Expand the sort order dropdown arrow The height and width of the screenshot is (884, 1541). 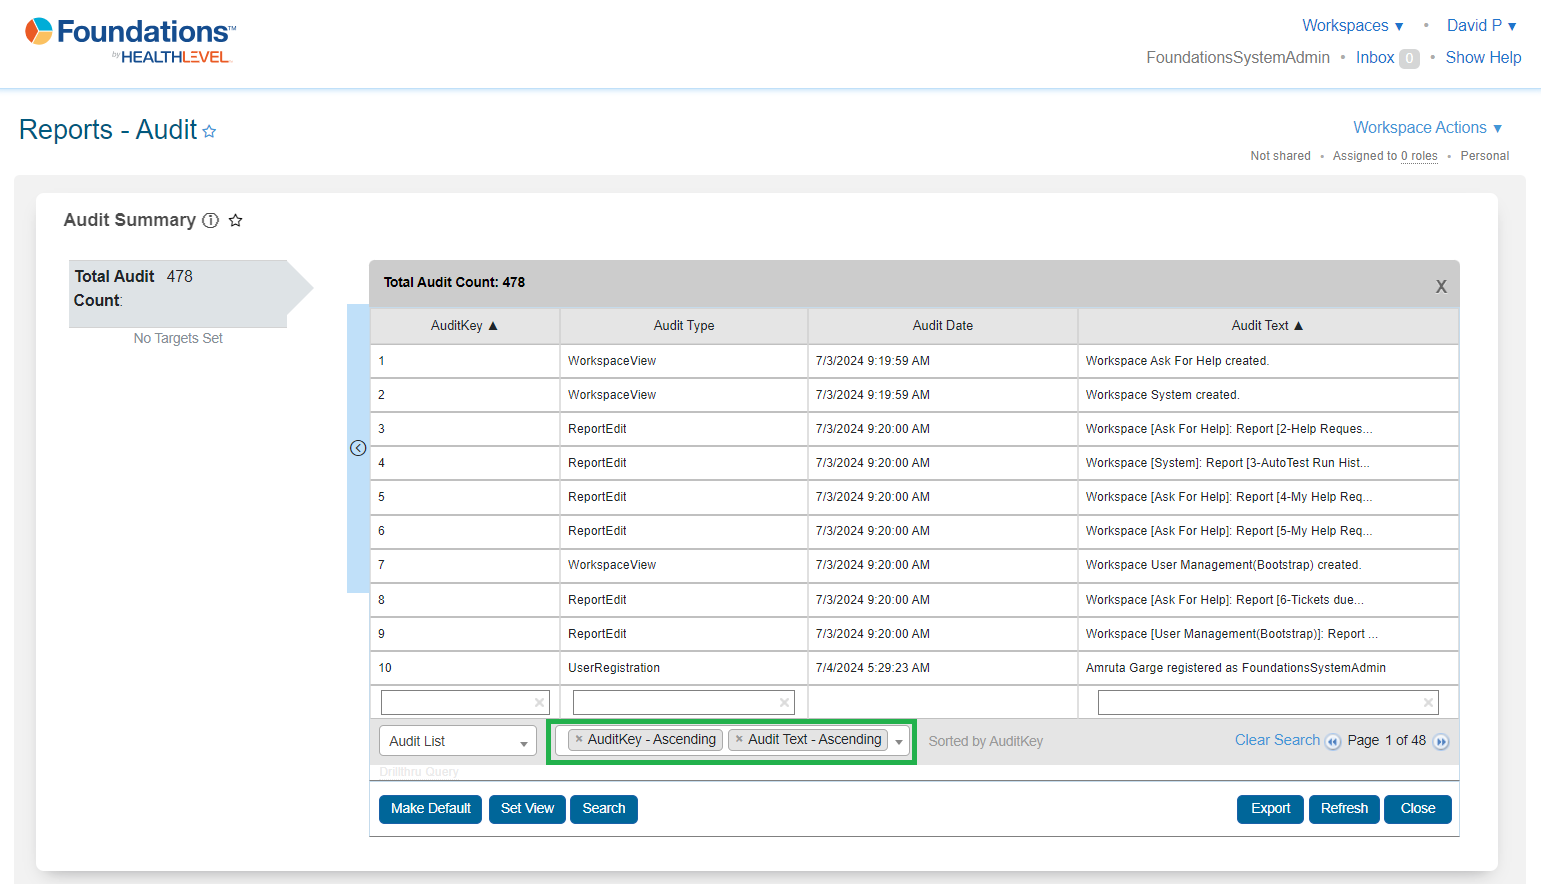pos(899,741)
